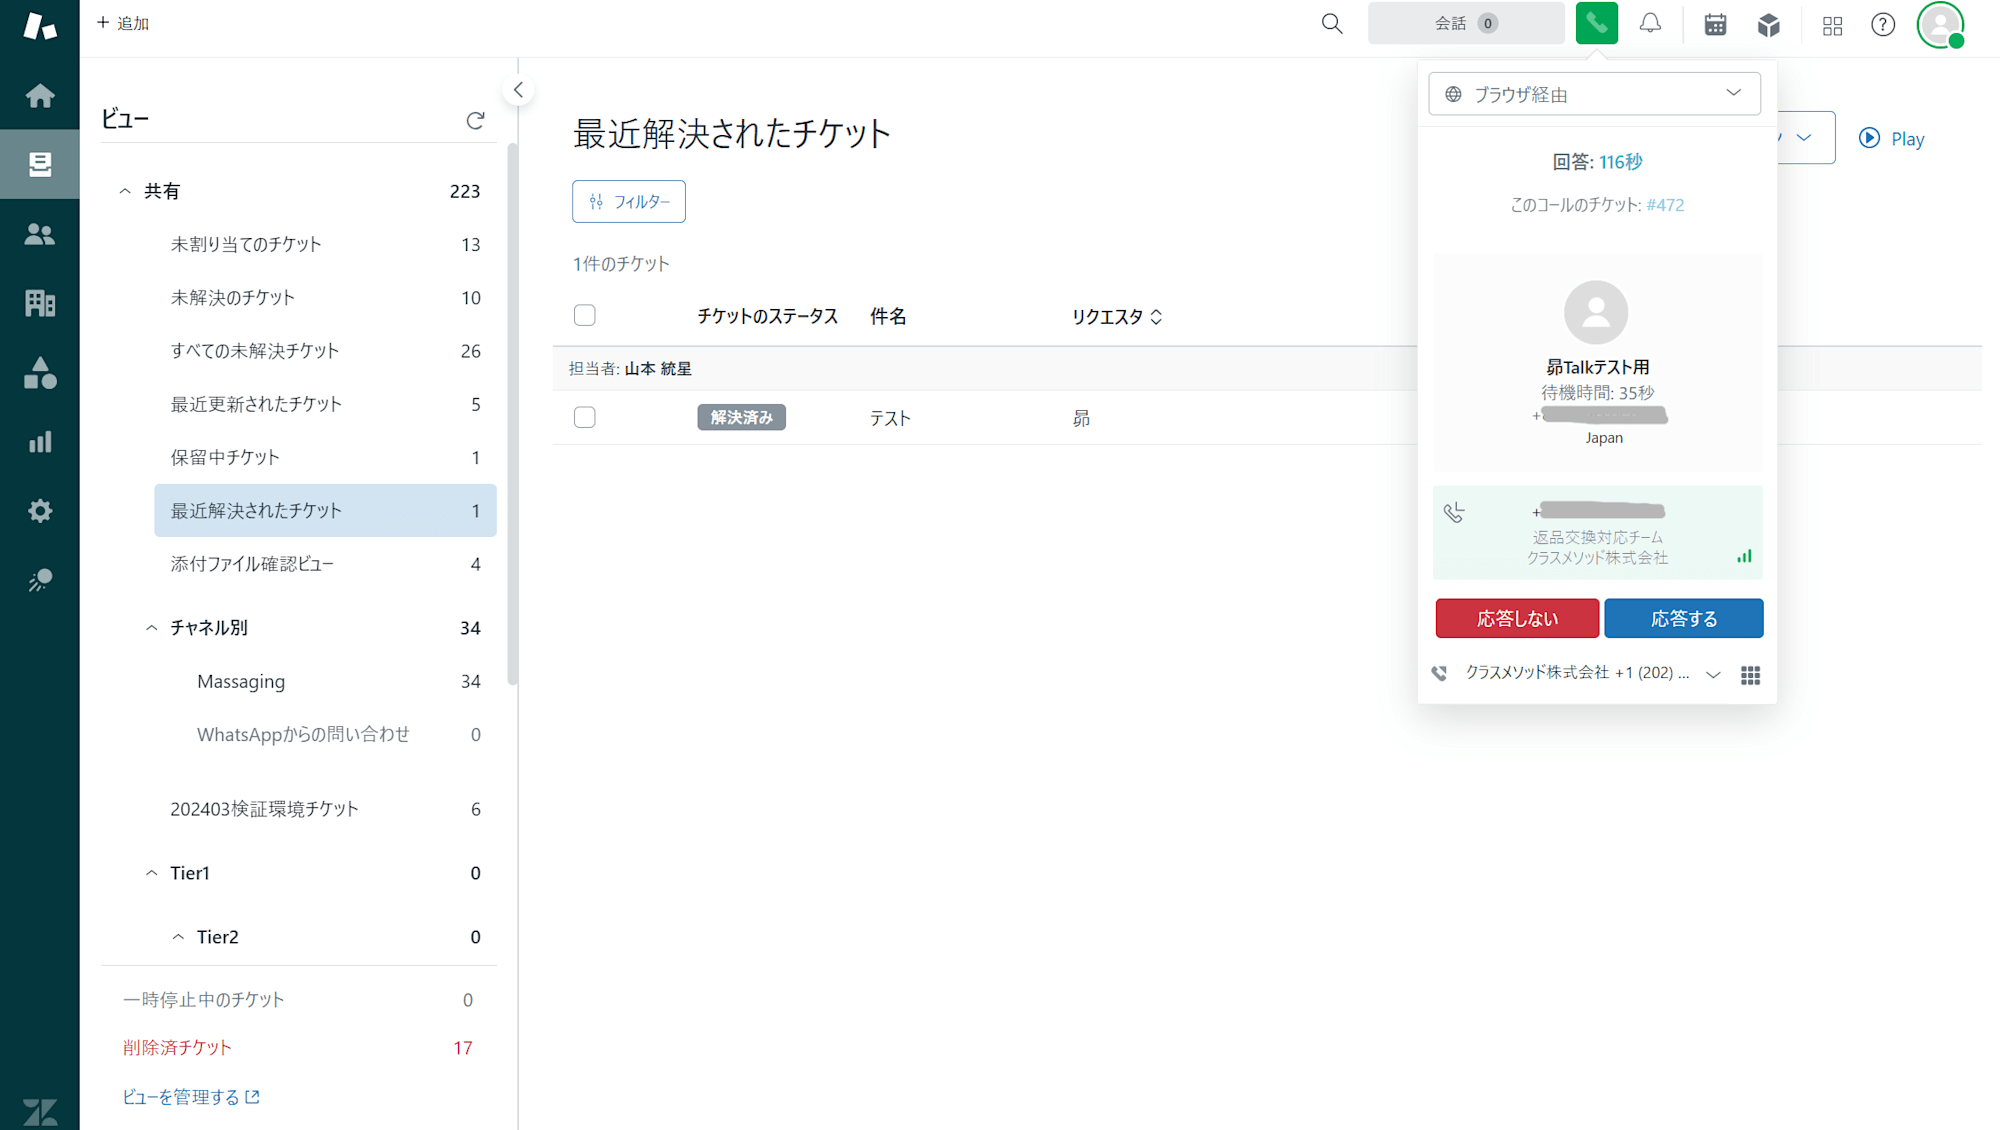This screenshot has width=2000, height=1130.
Task: Open the 会話 conversations button
Action: click(1466, 23)
